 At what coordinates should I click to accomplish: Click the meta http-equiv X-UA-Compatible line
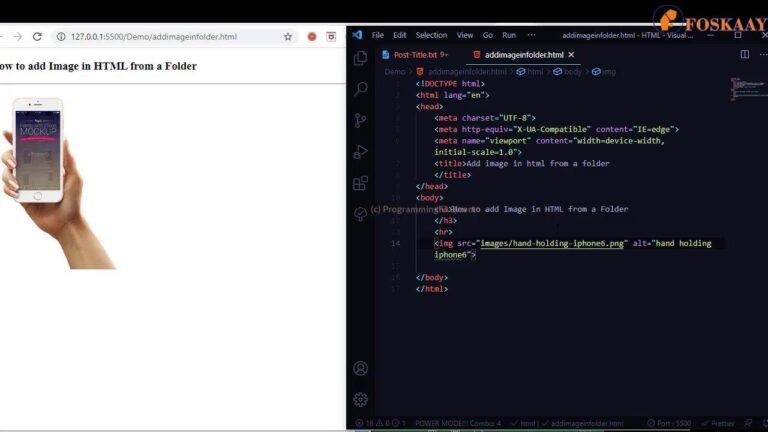coord(557,129)
